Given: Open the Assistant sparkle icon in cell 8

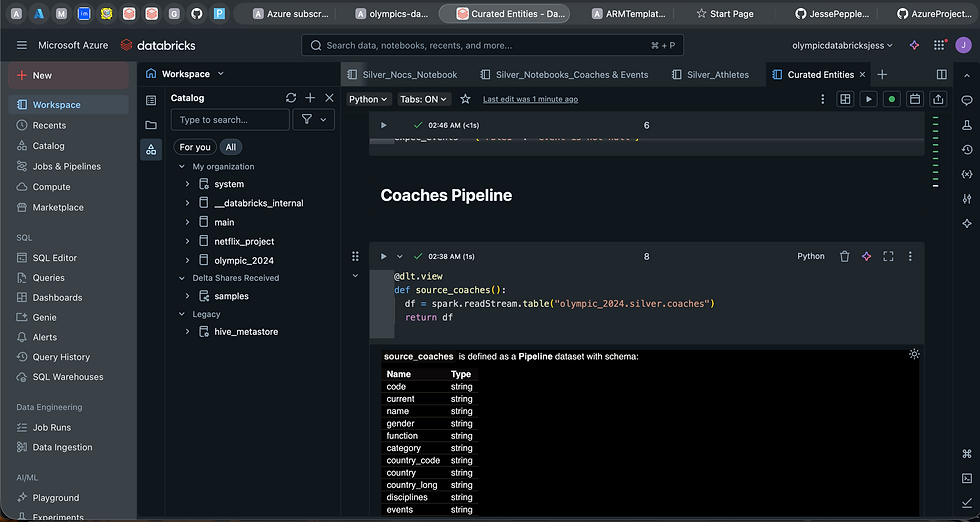Looking at the screenshot, I should pyautogui.click(x=866, y=256).
